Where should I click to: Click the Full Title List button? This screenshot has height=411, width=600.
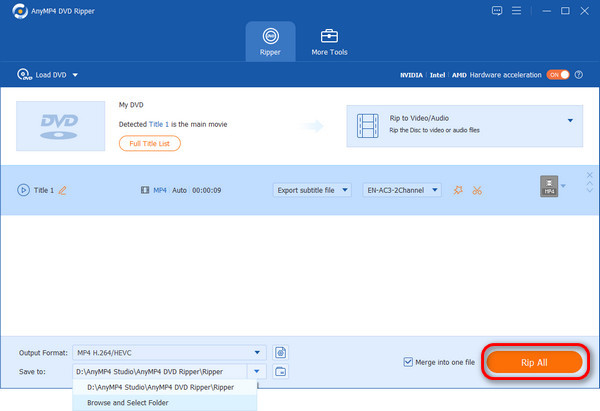tap(149, 143)
